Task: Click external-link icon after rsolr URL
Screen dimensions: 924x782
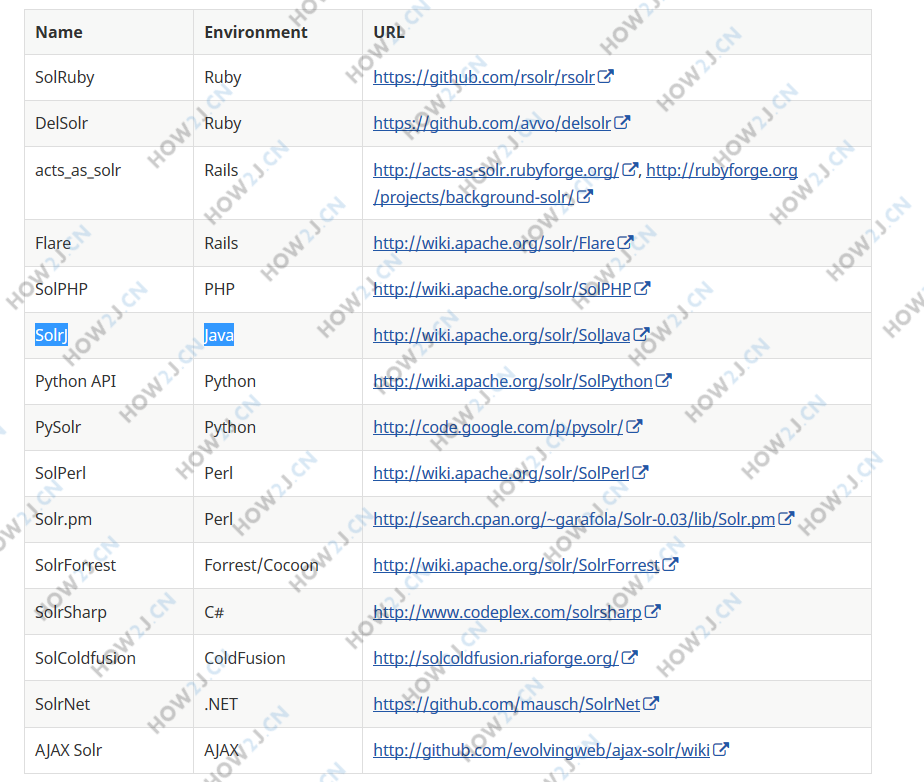Action: pos(606,76)
